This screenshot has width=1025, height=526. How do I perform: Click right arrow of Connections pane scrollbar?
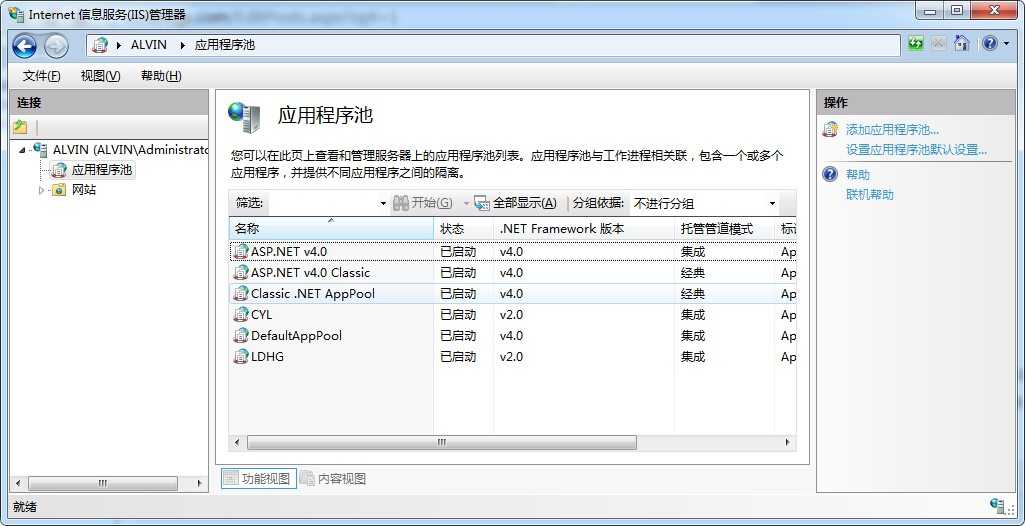point(199,484)
